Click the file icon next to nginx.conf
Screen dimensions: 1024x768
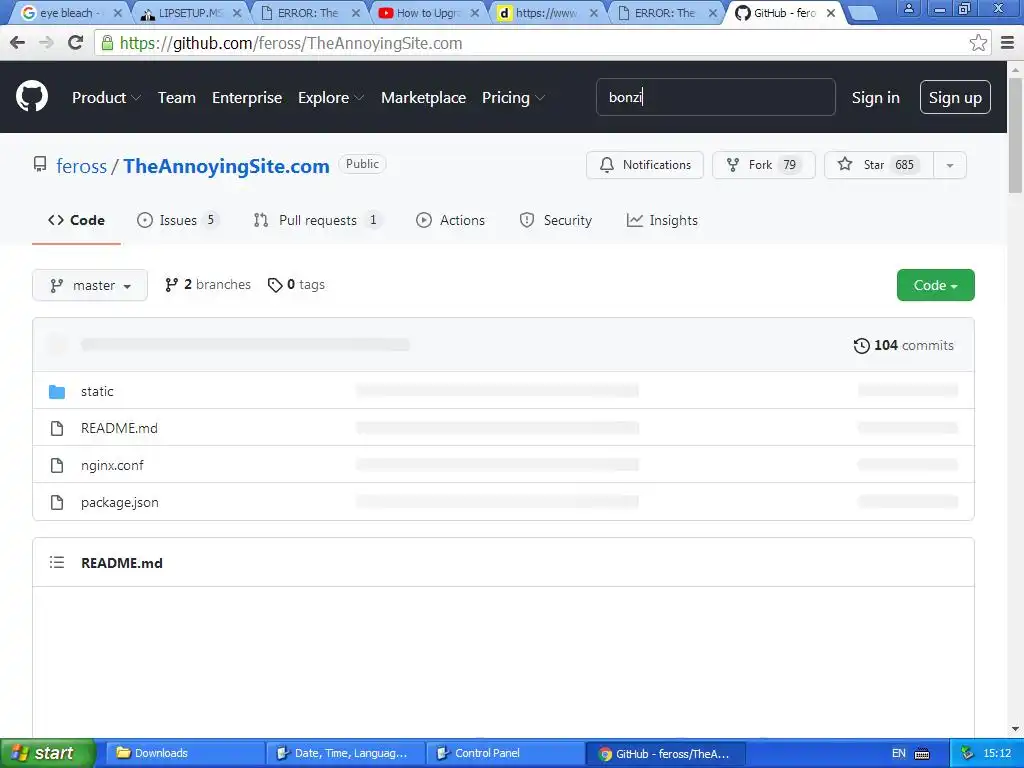(x=57, y=466)
